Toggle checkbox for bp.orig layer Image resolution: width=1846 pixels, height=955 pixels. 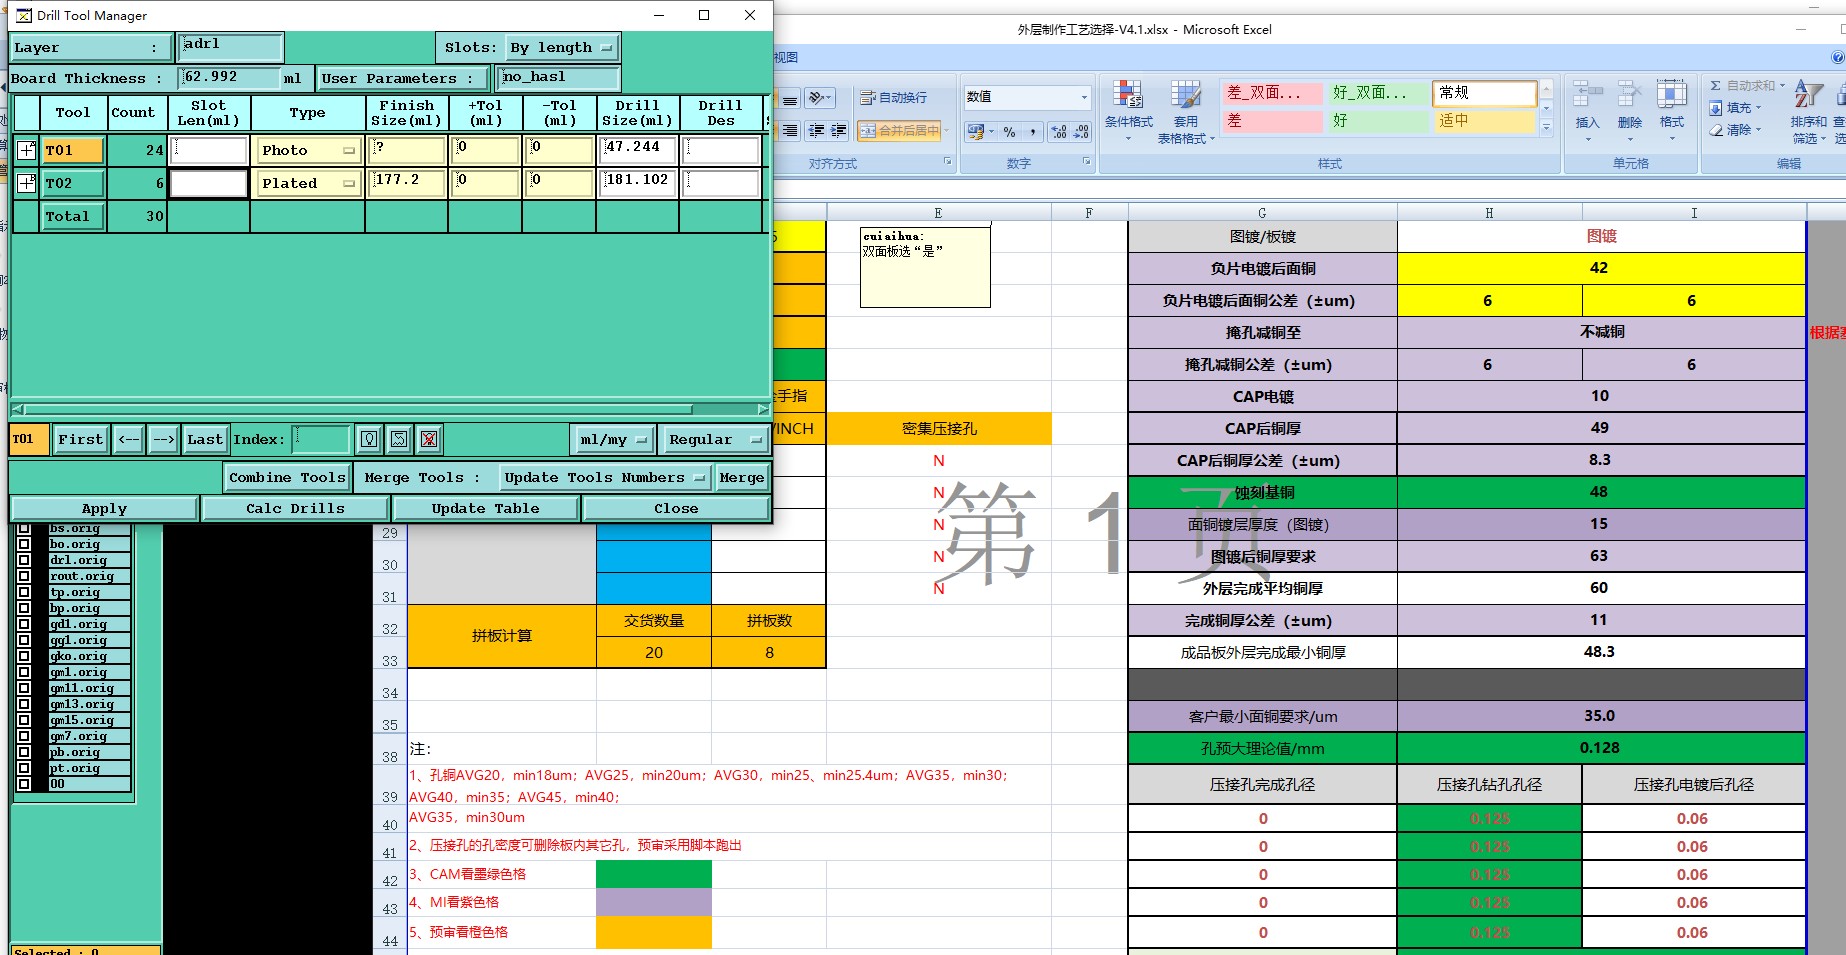click(x=24, y=608)
